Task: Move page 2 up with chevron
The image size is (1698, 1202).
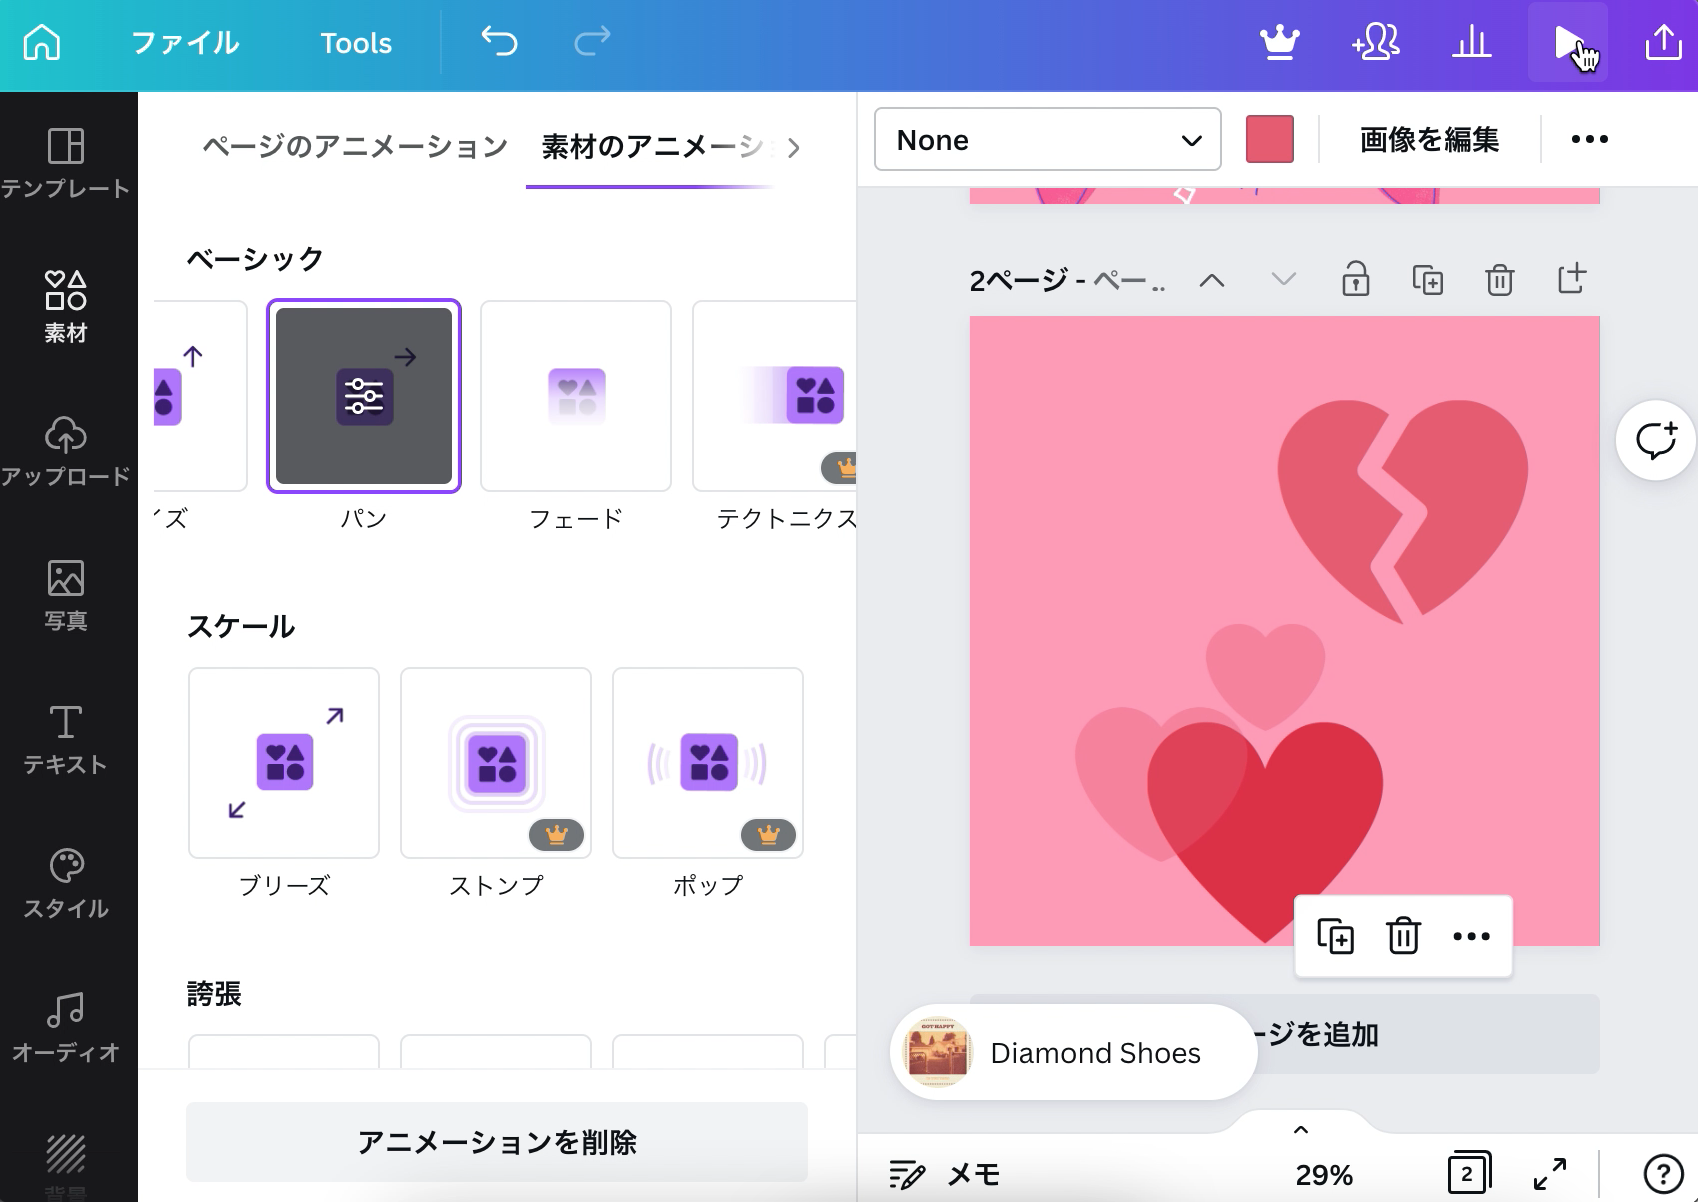Action: click(x=1212, y=280)
